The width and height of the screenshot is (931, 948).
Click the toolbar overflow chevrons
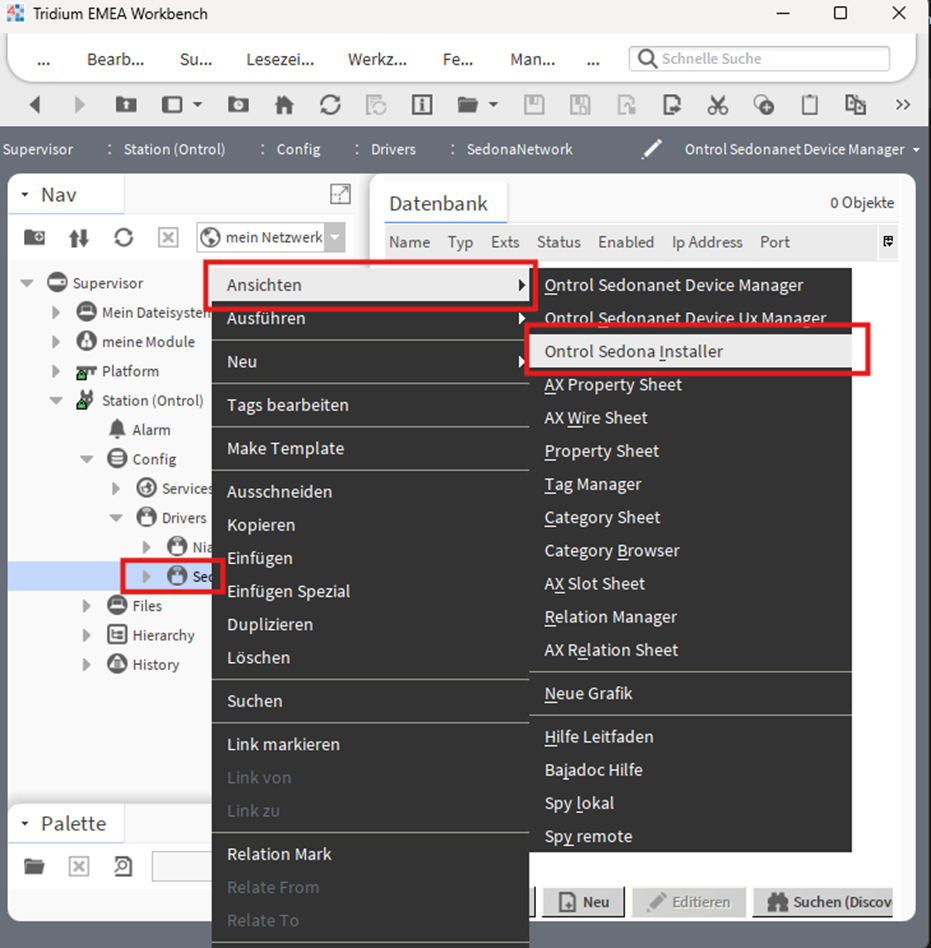903,105
